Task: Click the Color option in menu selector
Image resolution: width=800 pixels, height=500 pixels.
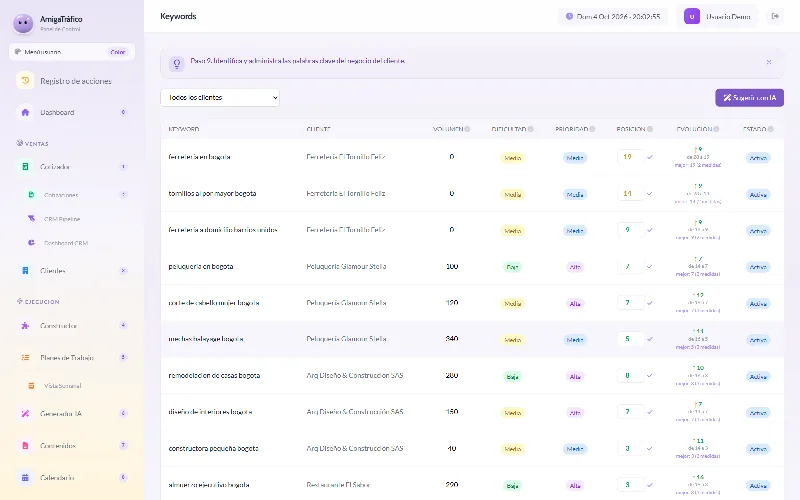Action: point(118,52)
